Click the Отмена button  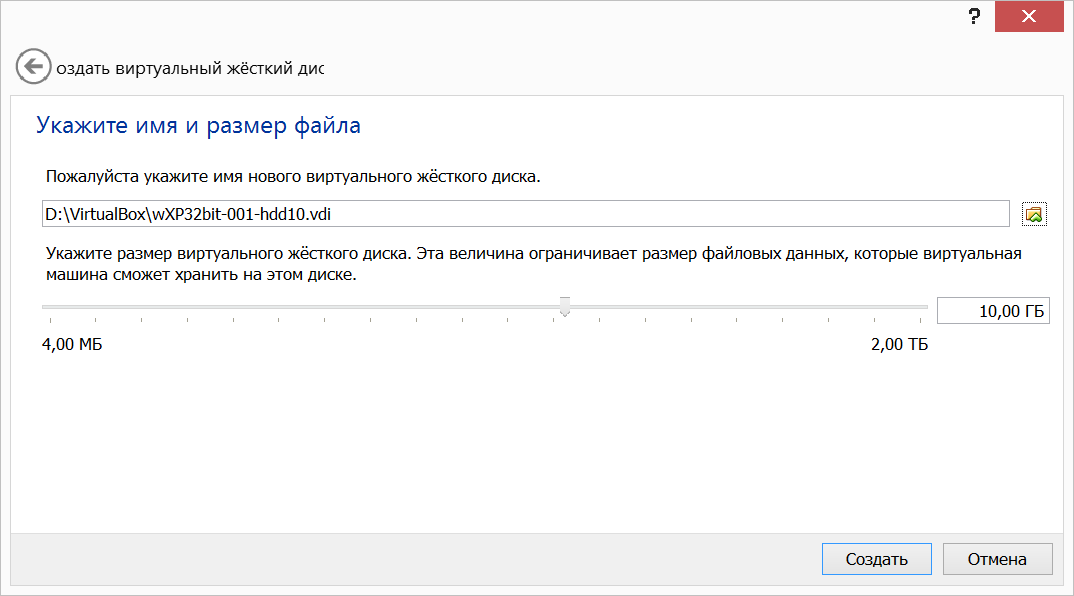coord(997,559)
